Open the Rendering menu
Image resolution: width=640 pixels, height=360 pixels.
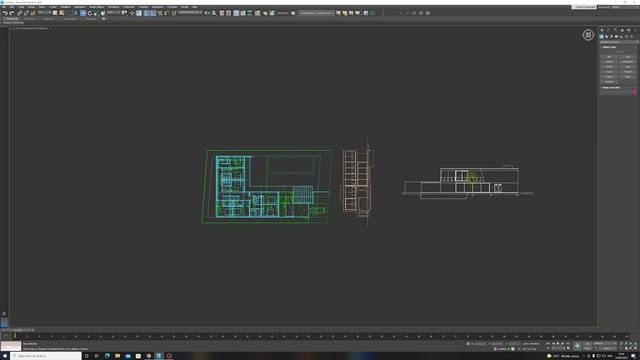(113, 7)
